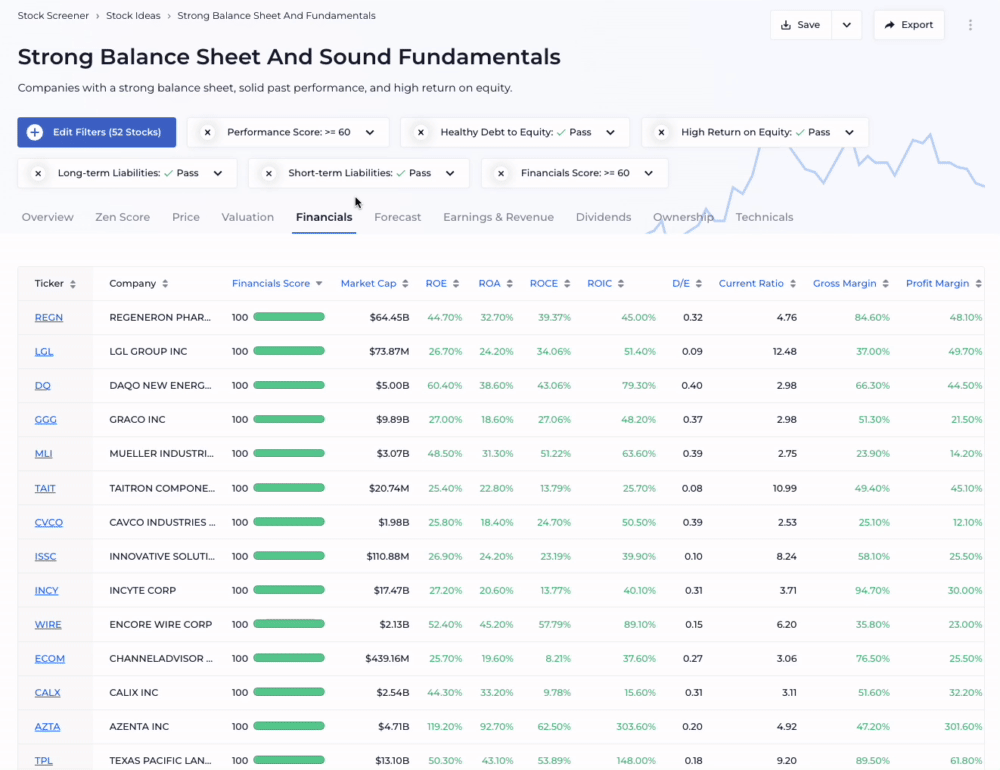Open the Dividends tab
This screenshot has width=1000, height=770.
(x=603, y=217)
